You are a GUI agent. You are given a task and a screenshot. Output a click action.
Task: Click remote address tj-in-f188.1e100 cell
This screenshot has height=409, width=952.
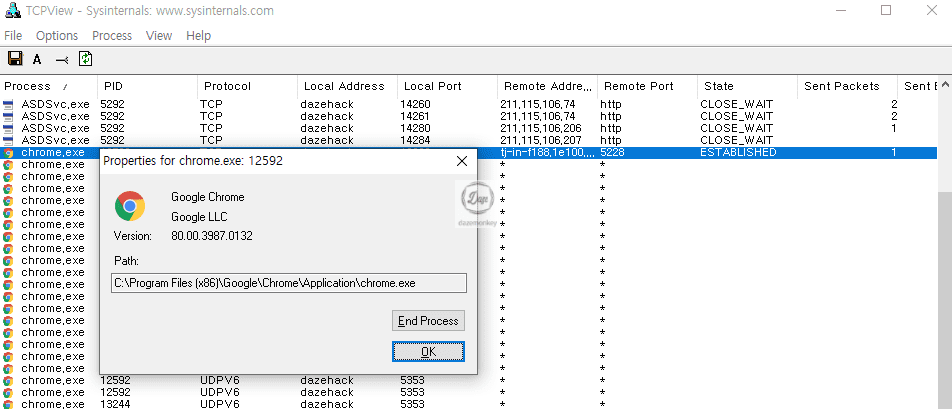[547, 152]
